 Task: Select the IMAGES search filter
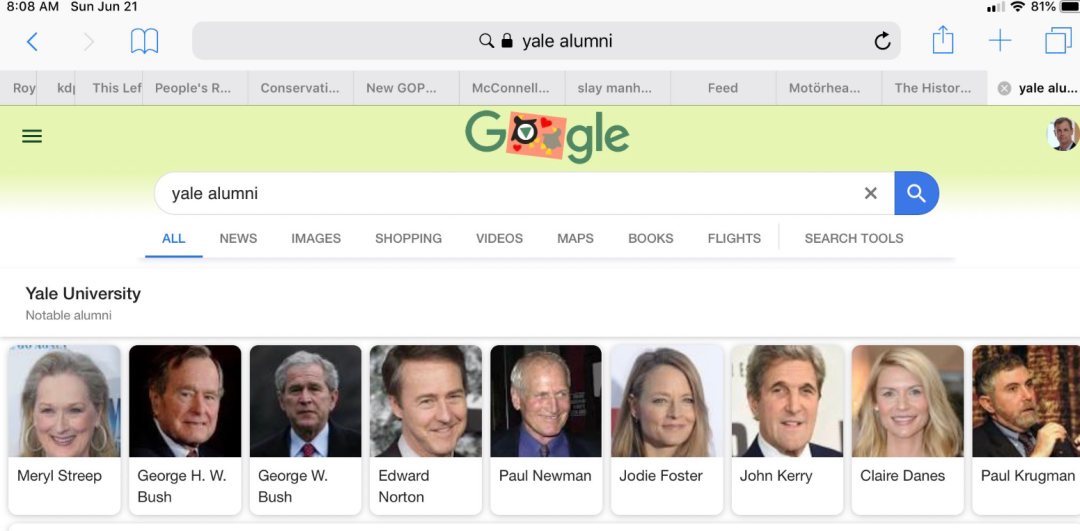tap(315, 238)
